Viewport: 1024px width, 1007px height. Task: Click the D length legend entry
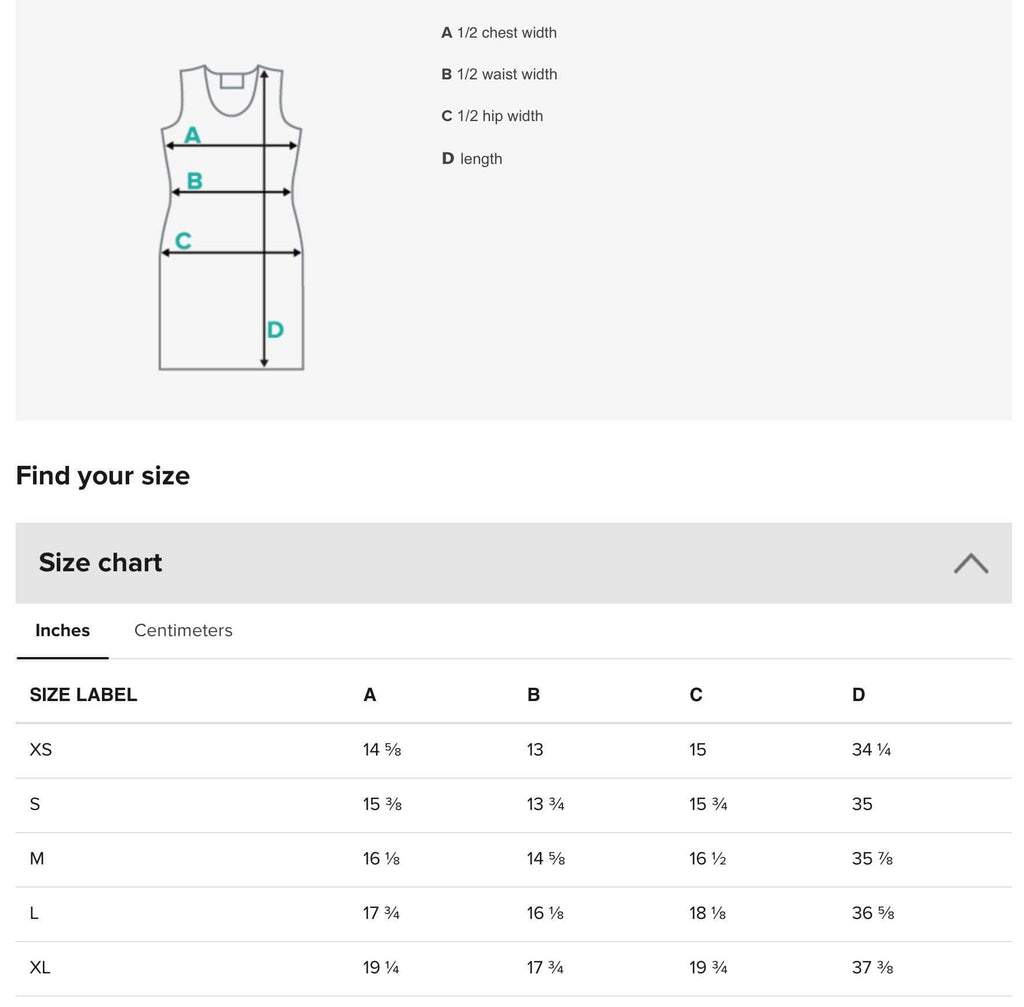tap(472, 159)
